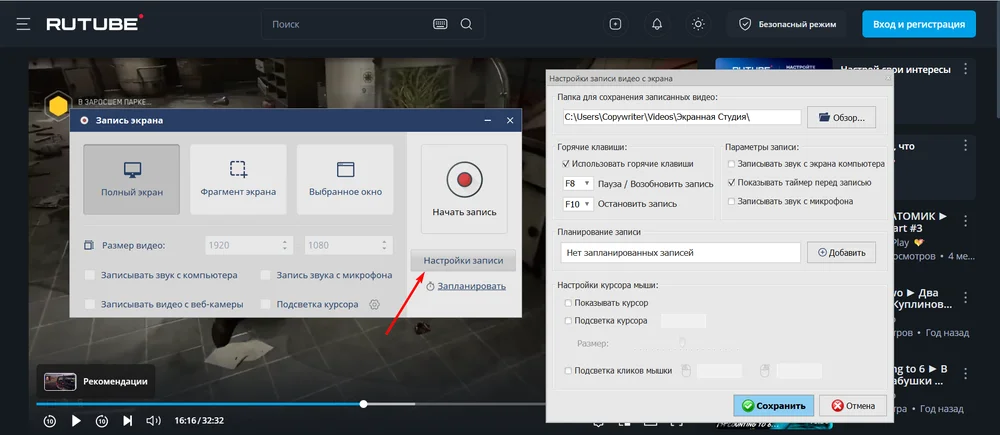Enable recording sound from computer
The image size is (1000, 435).
[x=91, y=275]
